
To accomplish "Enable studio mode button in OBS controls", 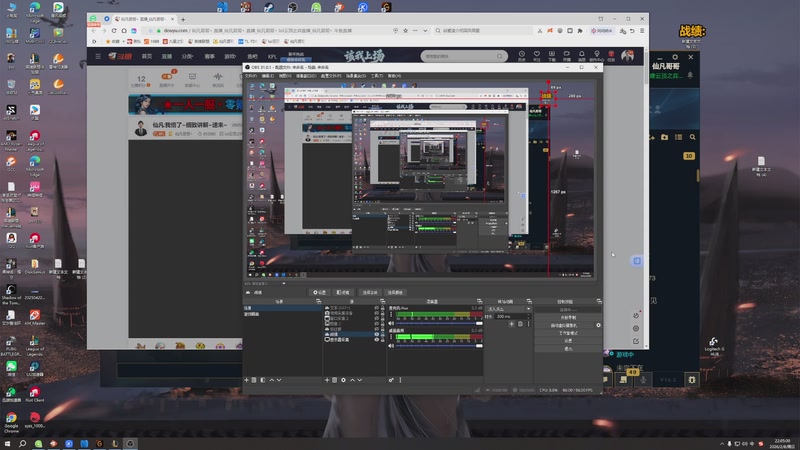I will (567, 333).
